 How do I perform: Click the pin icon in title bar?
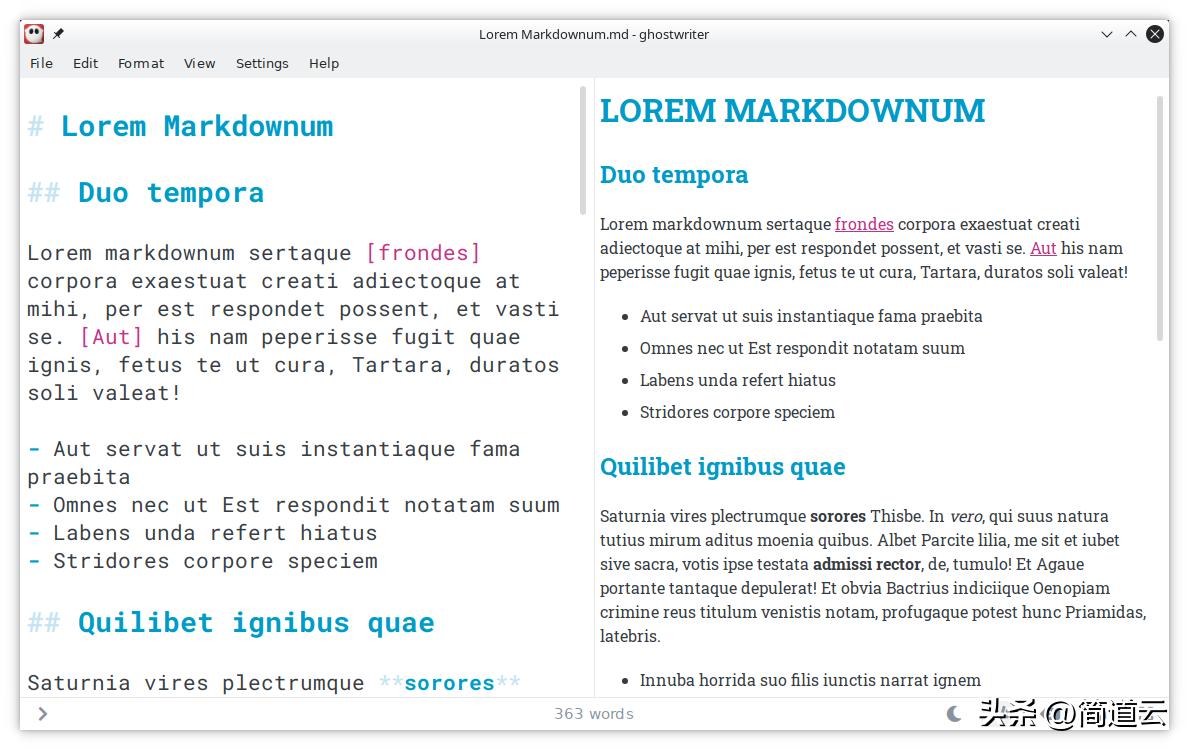pyautogui.click(x=59, y=34)
